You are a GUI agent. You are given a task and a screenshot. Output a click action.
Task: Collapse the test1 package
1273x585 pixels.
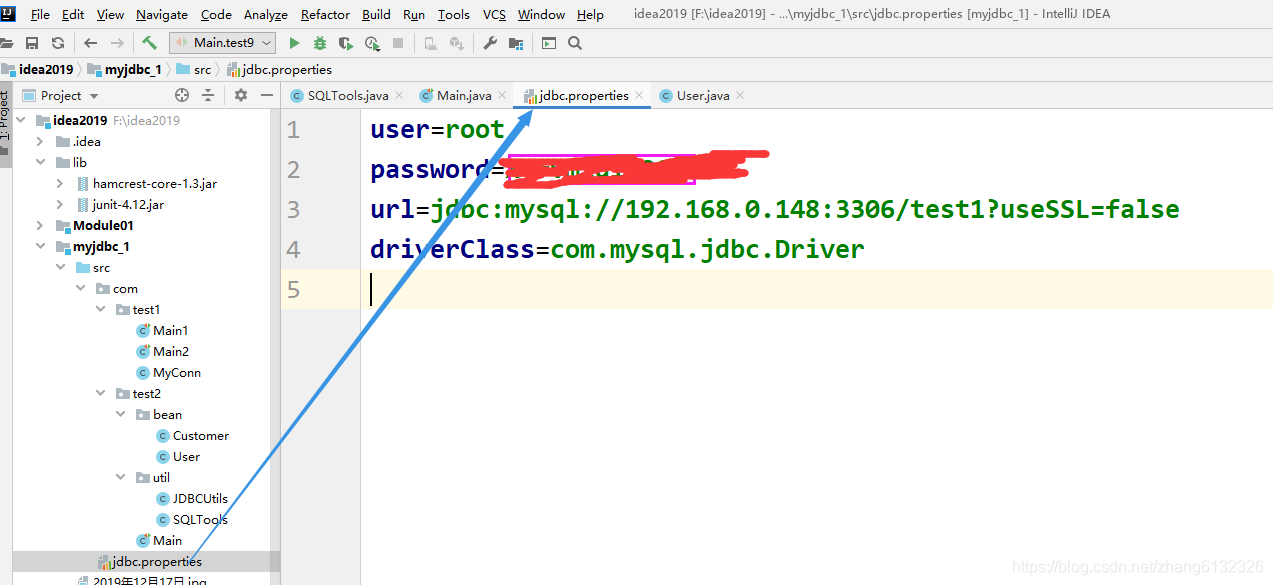(100, 309)
